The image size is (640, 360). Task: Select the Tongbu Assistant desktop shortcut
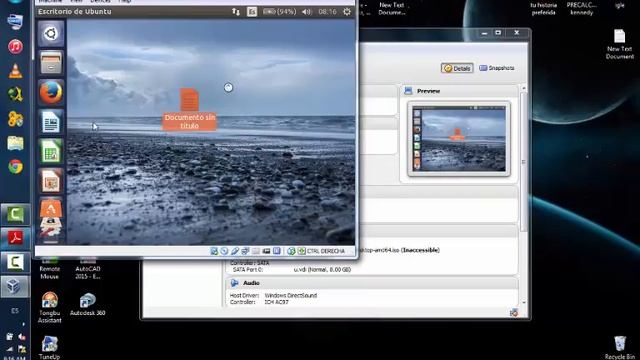(49, 308)
